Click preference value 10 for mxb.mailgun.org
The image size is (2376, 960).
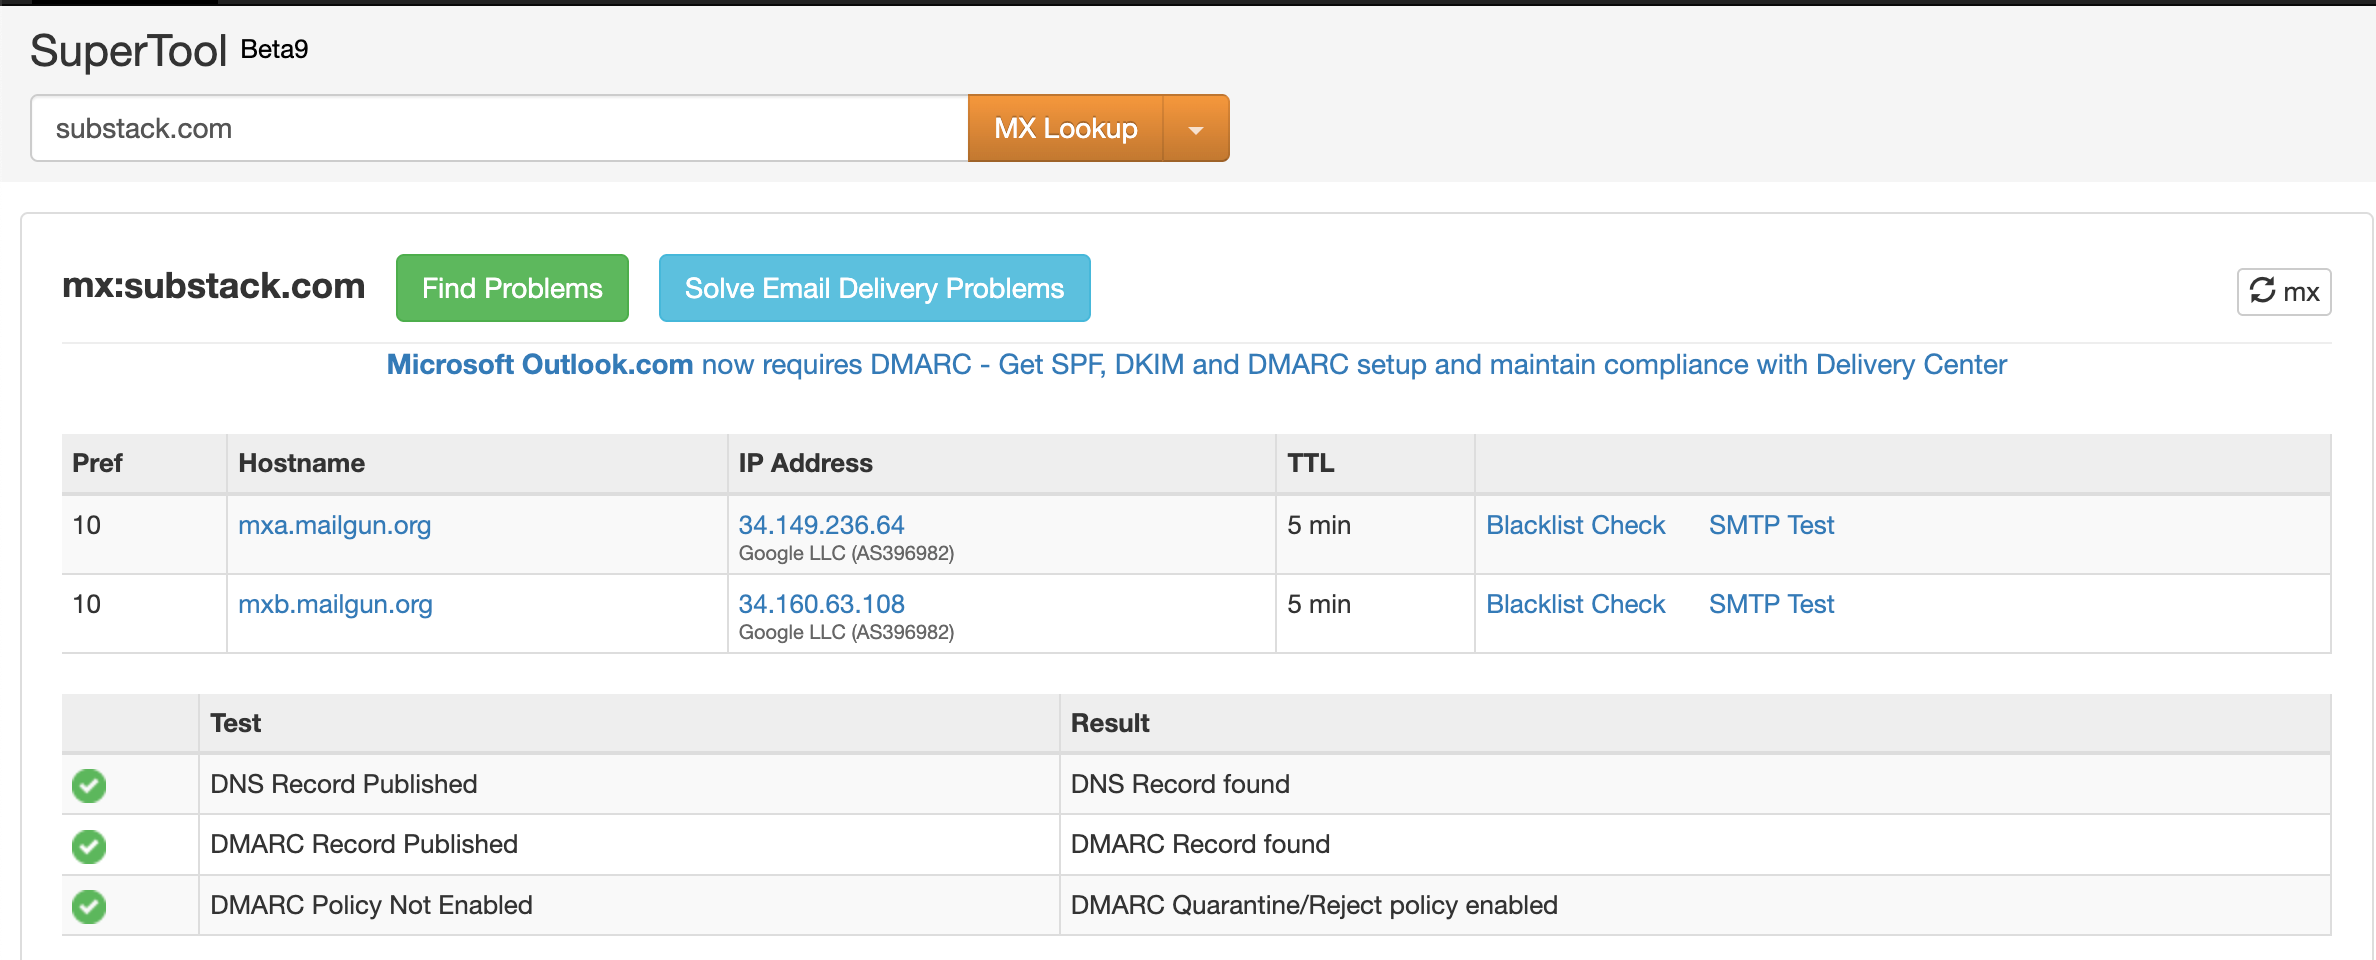[87, 604]
